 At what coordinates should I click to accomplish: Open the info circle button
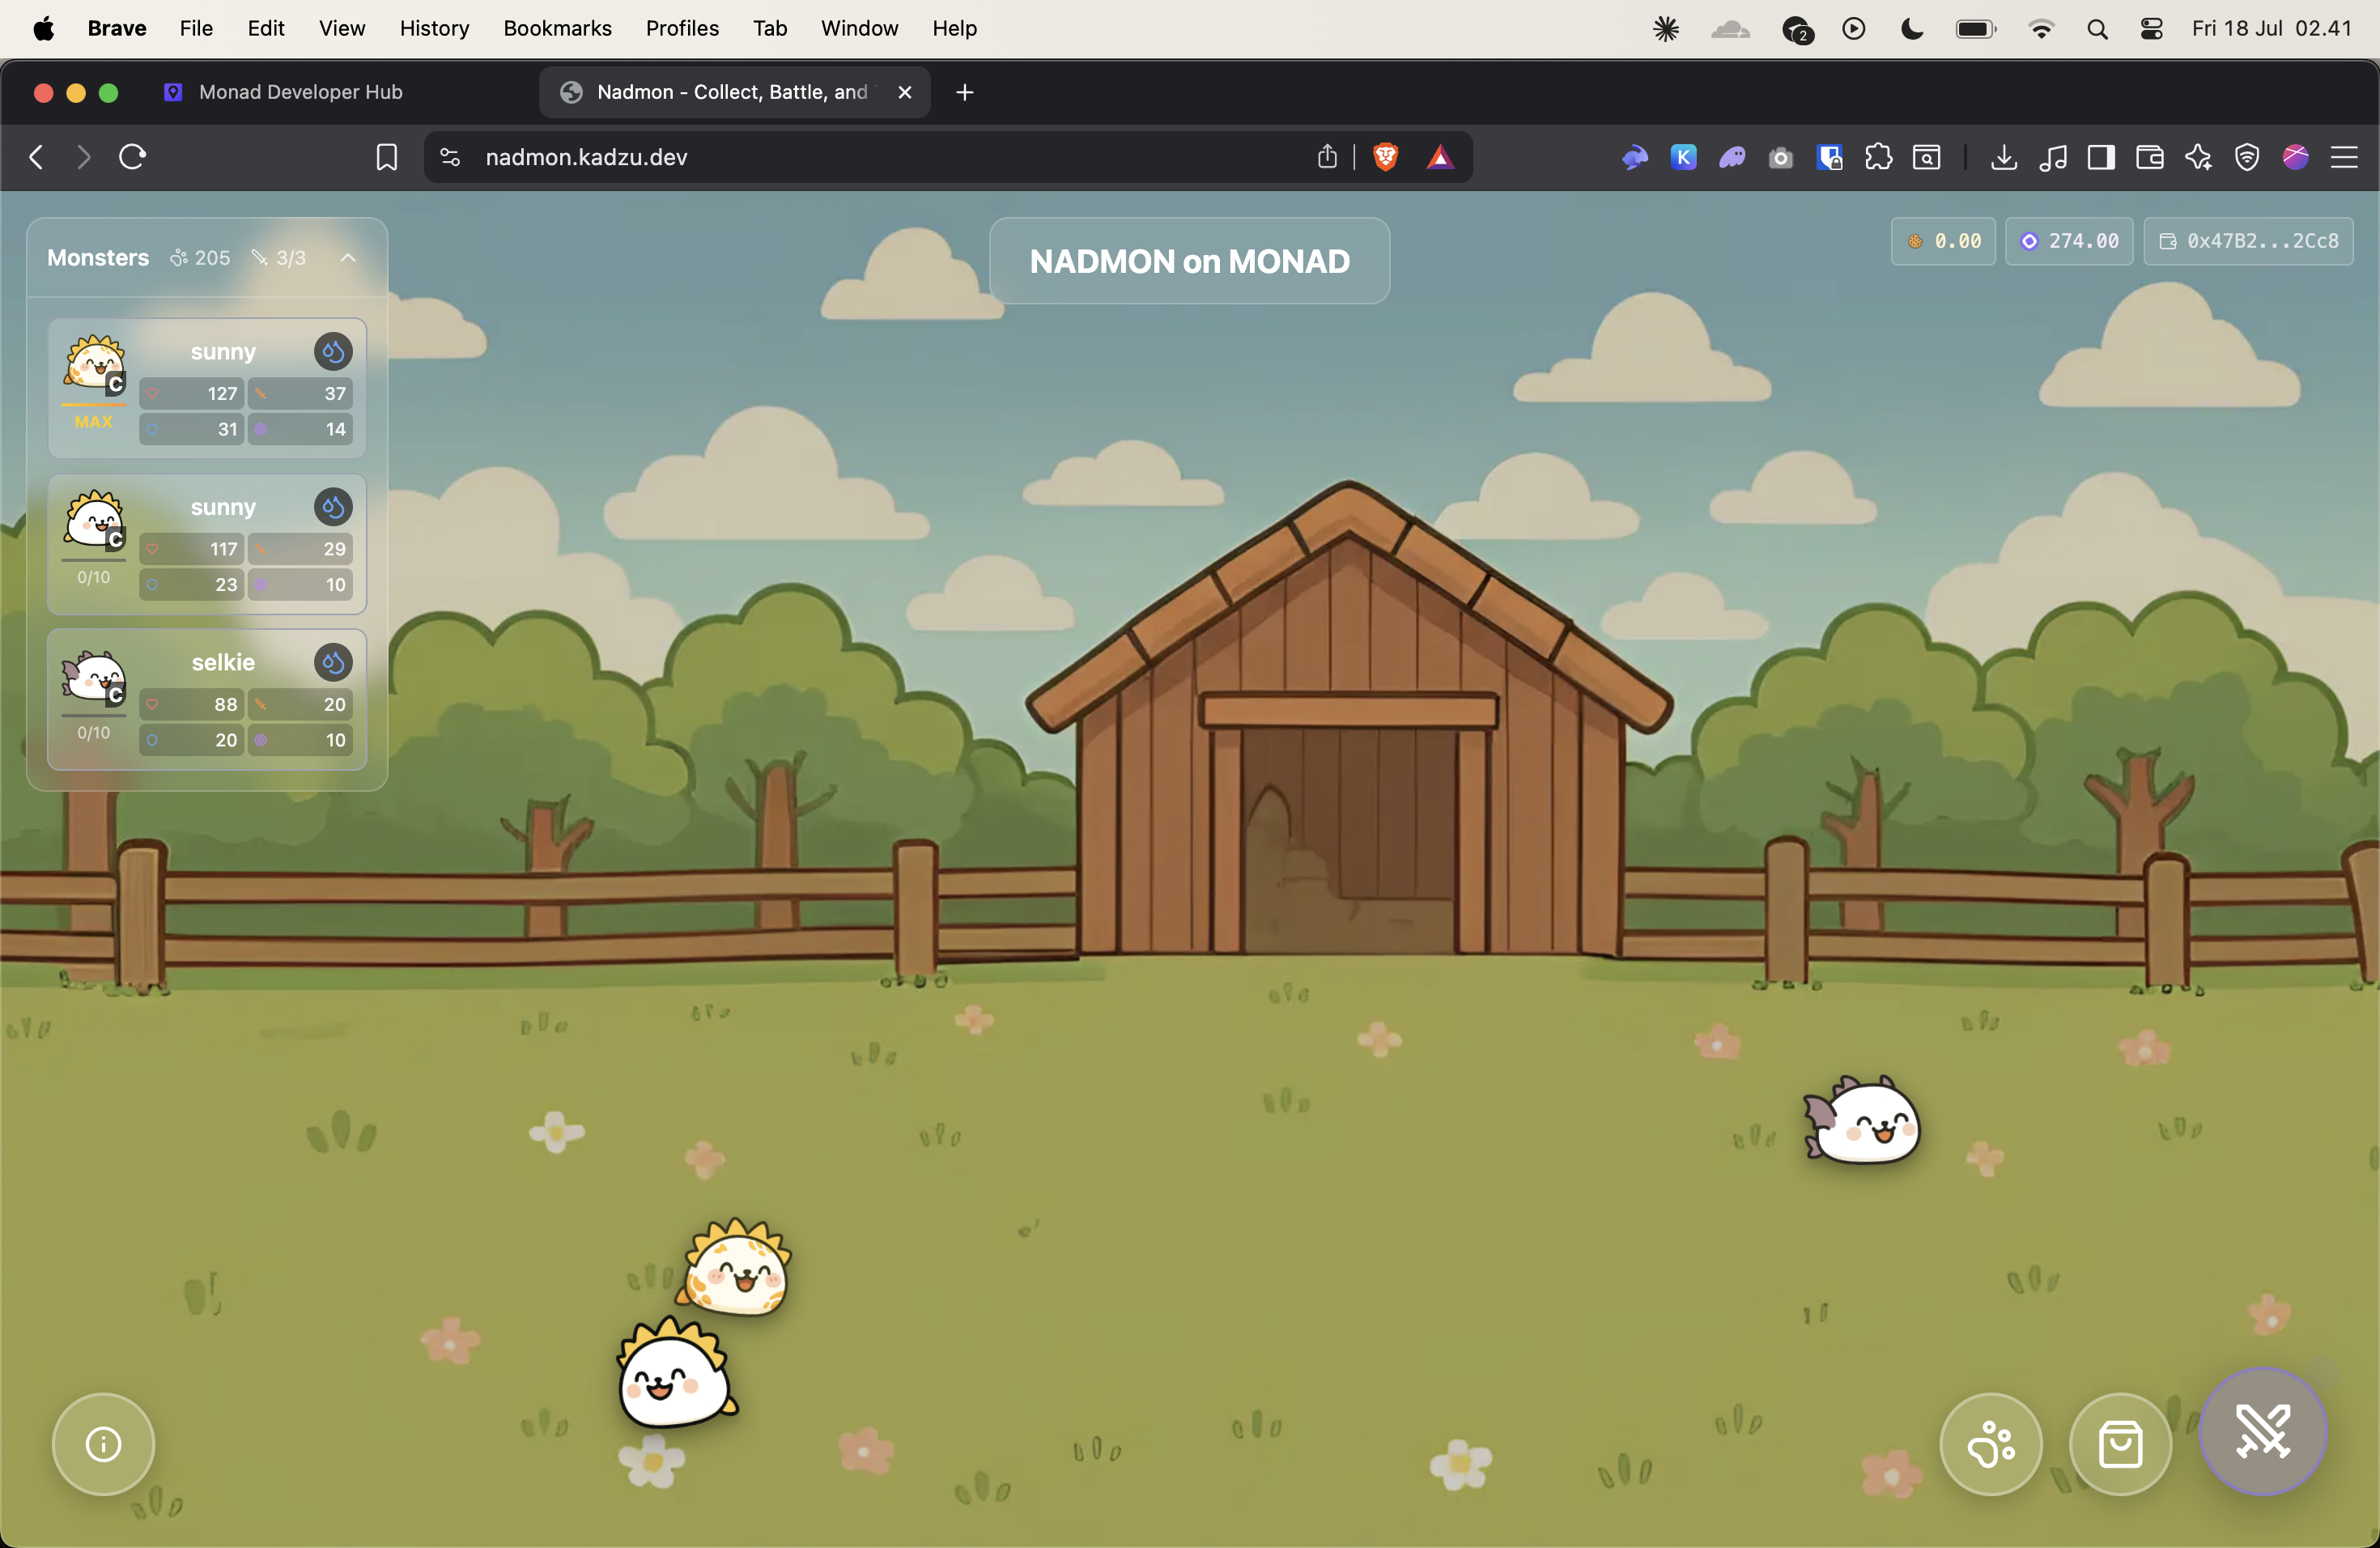[103, 1444]
